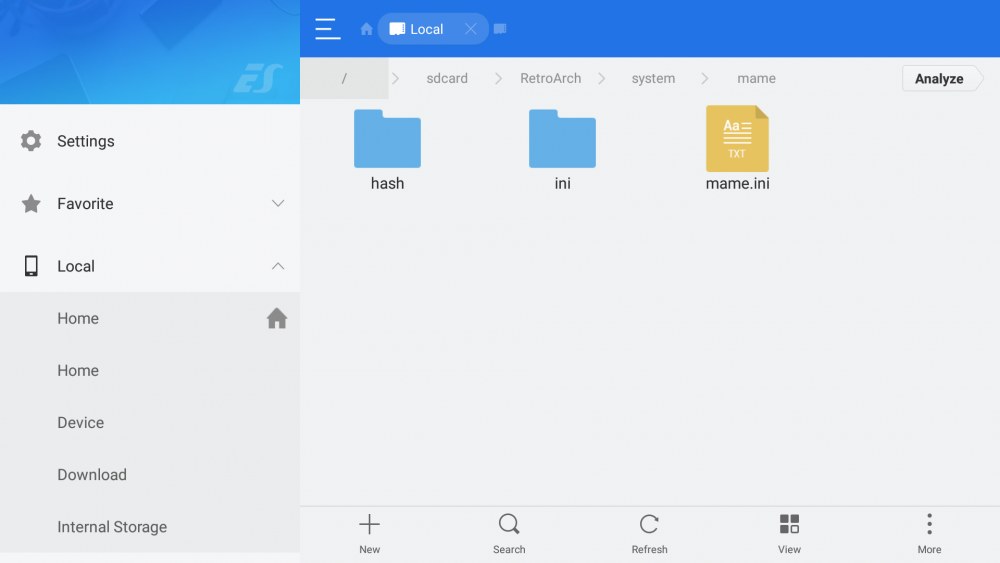1000x563 pixels.
Task: Change the layout using View
Action: (789, 533)
